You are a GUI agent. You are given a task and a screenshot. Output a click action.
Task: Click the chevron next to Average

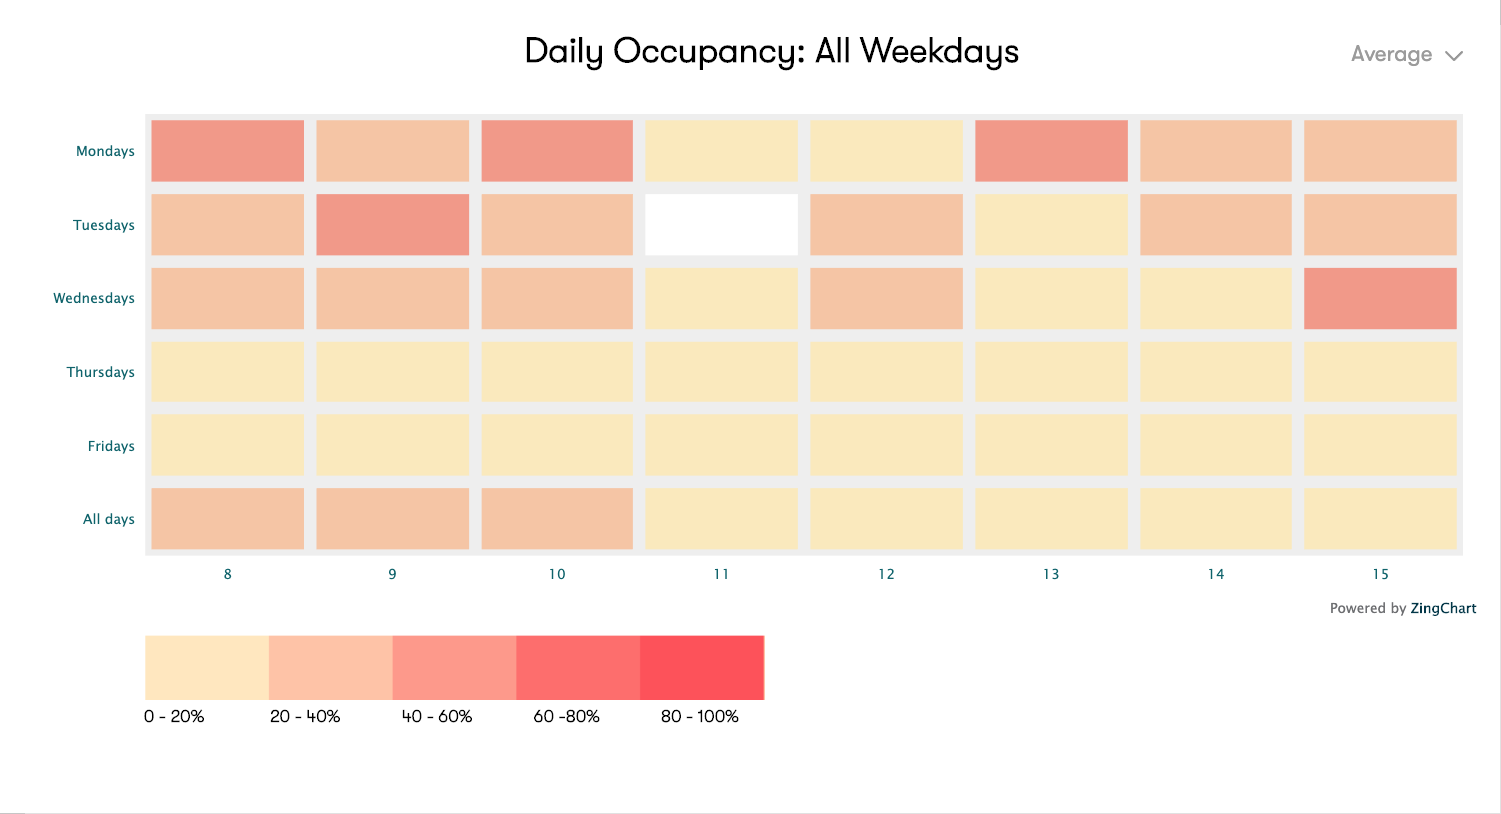tap(1454, 56)
